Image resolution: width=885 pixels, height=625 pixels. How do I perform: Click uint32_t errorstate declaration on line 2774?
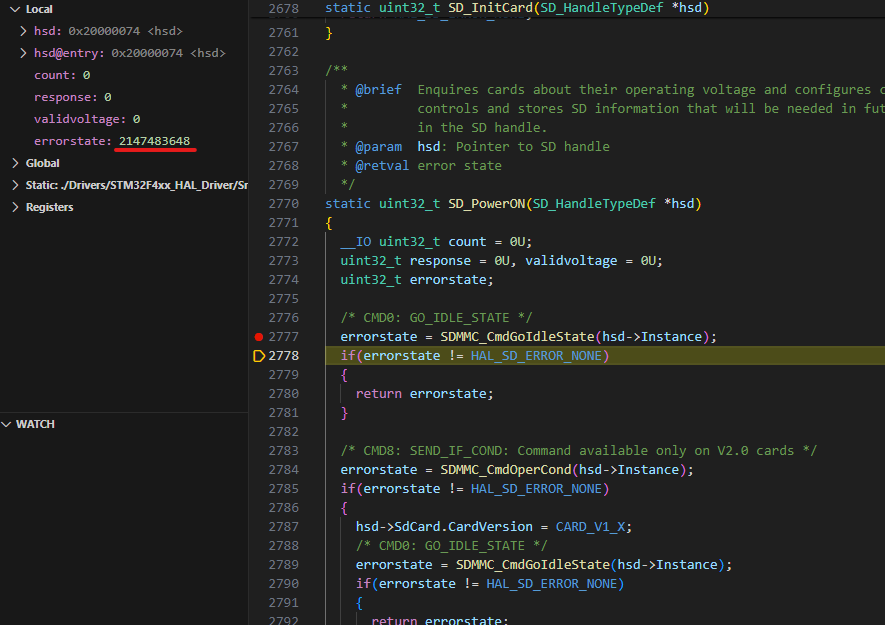[x=417, y=280]
